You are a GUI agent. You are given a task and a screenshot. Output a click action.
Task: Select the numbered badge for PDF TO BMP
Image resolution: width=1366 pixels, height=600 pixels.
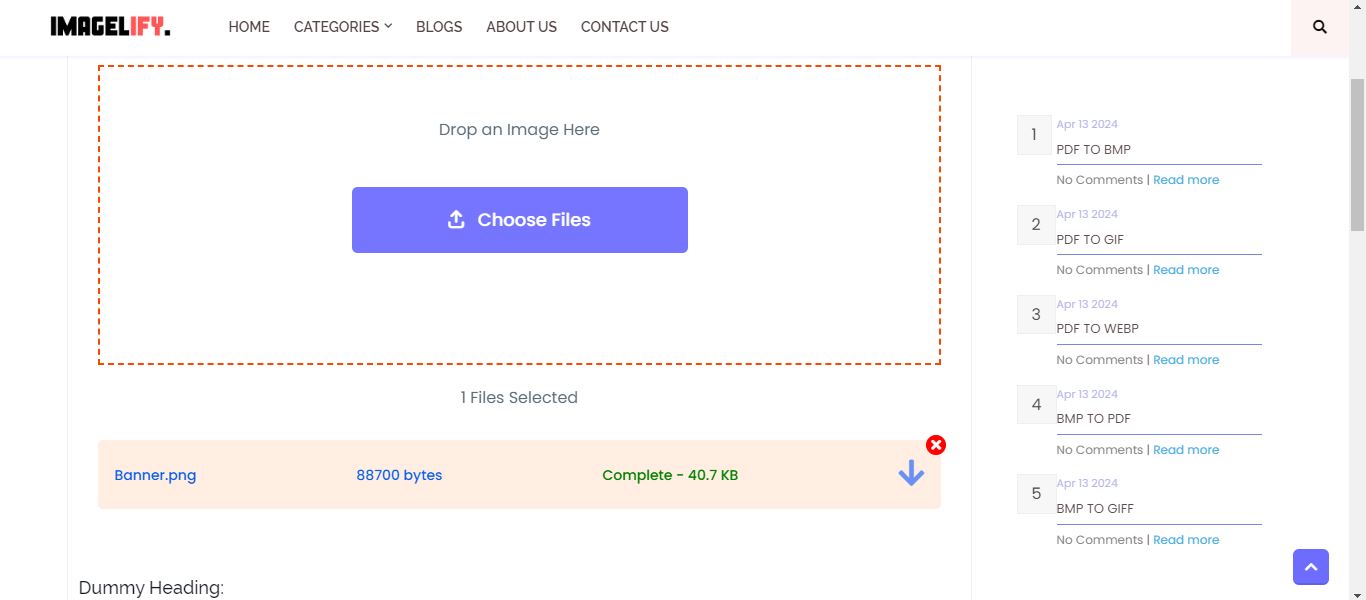[x=1034, y=134]
